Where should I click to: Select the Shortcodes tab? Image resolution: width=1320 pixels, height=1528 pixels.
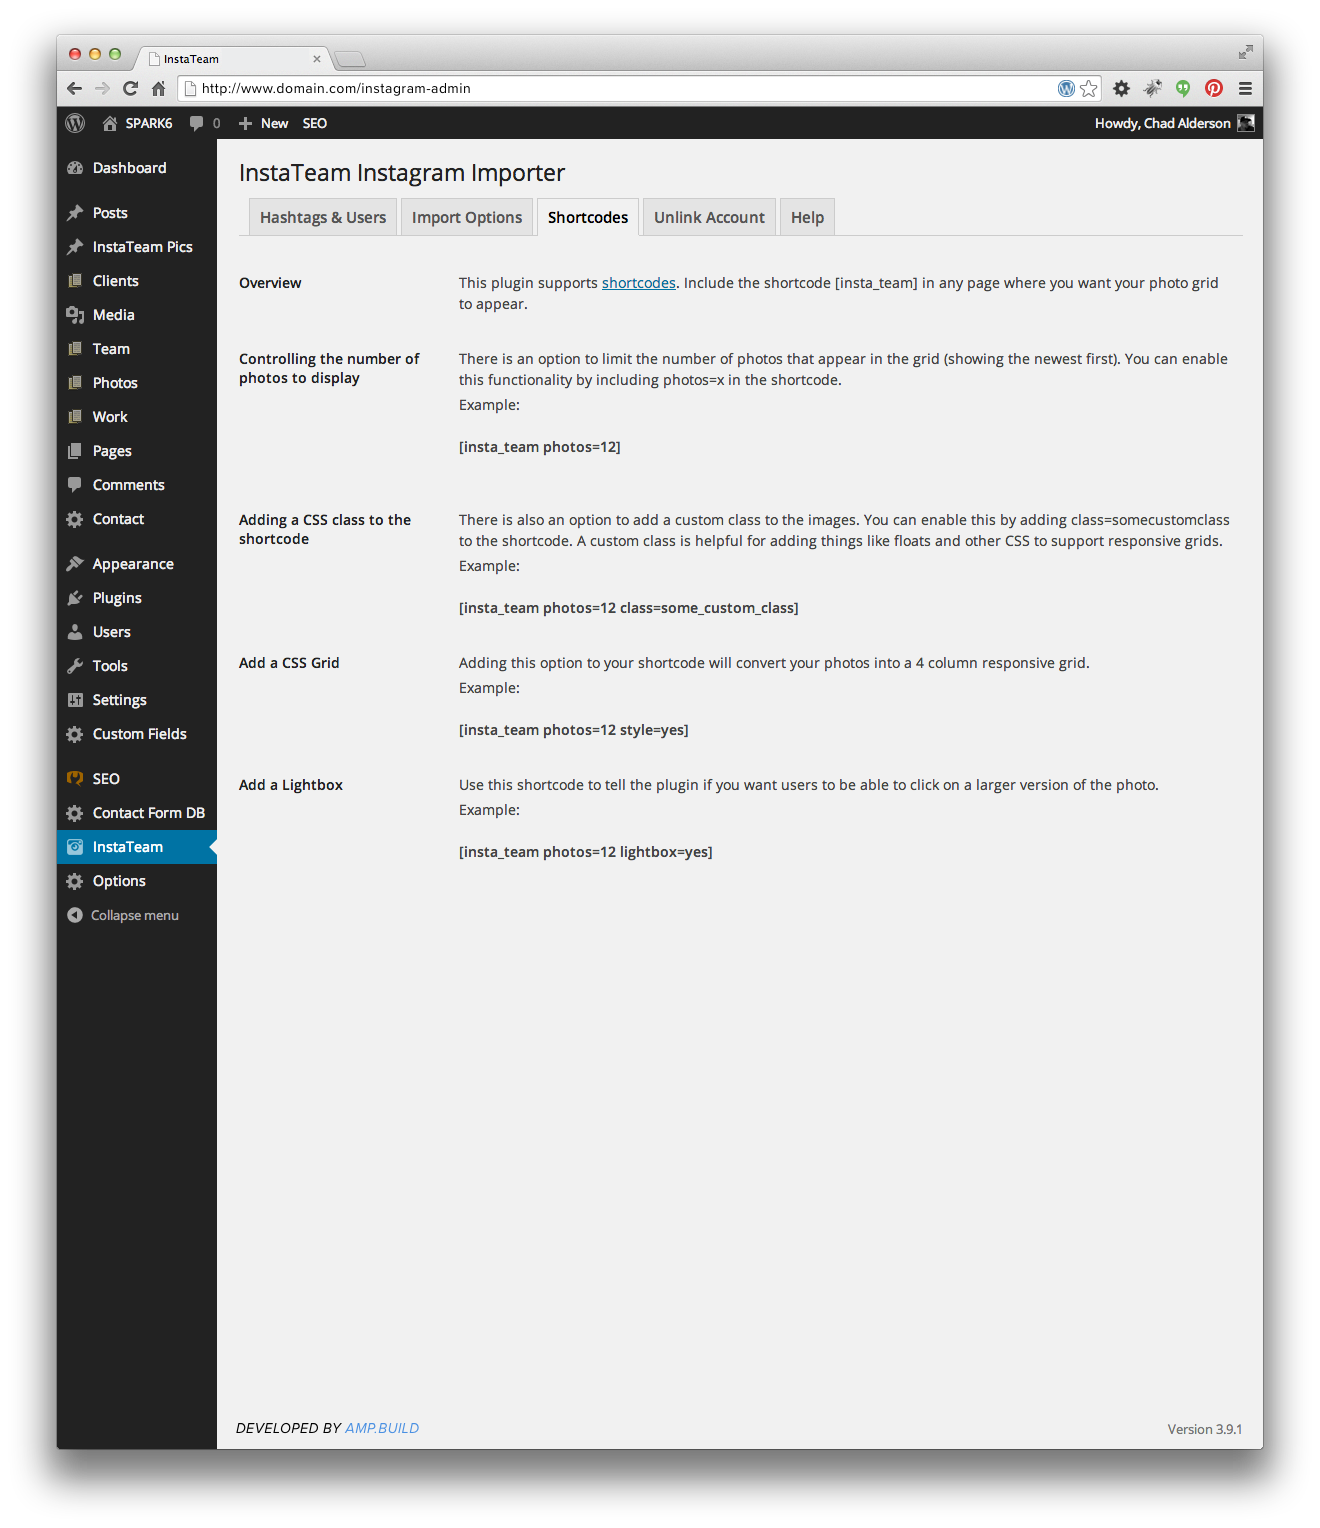(x=588, y=217)
